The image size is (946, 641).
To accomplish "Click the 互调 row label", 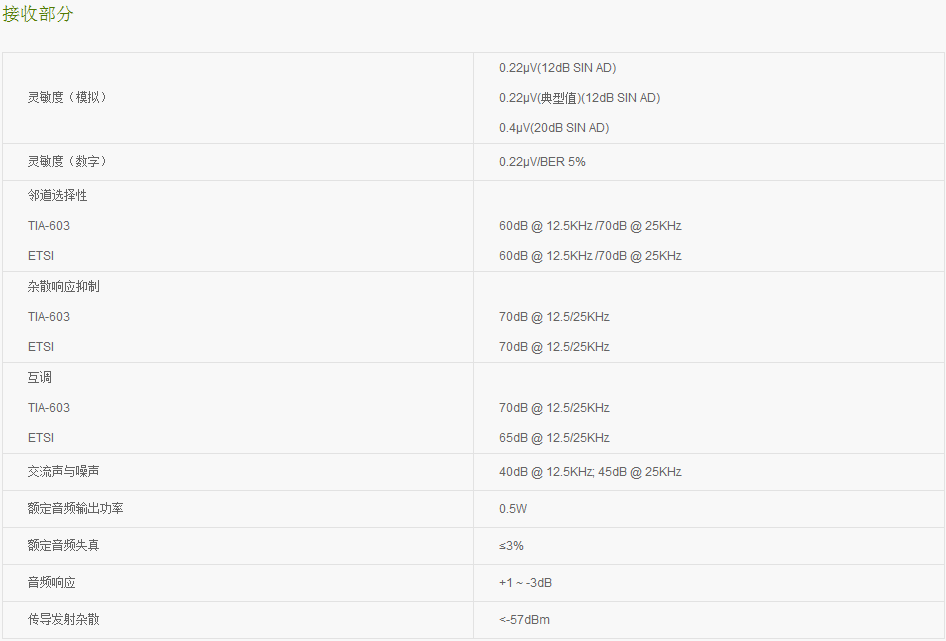I will [x=40, y=378].
